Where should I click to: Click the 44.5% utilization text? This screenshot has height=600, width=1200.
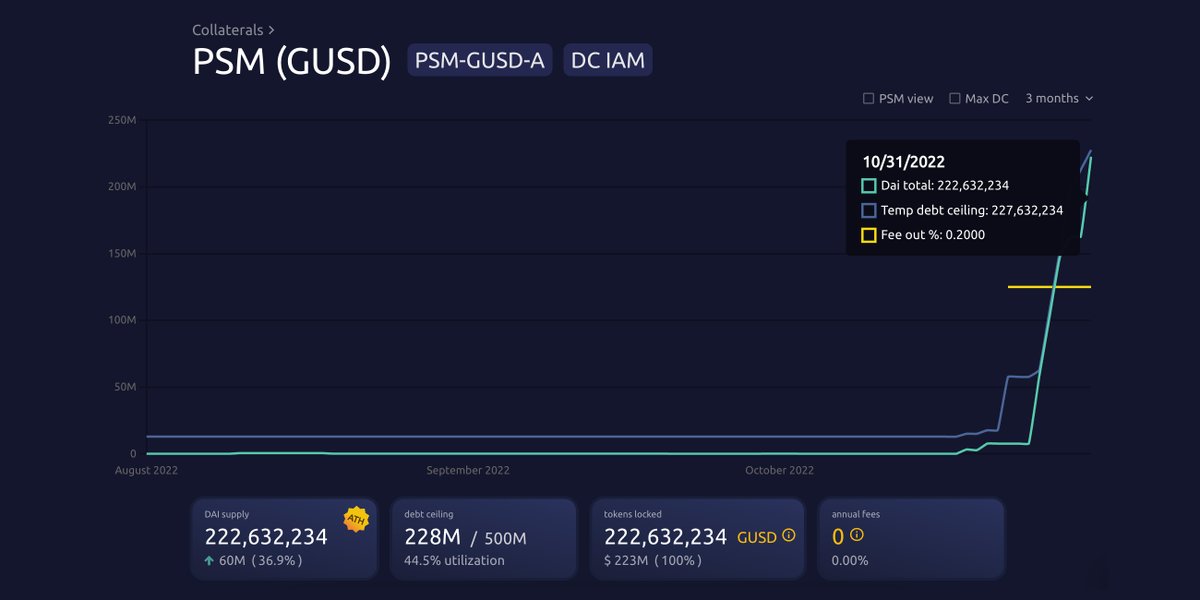click(x=454, y=561)
